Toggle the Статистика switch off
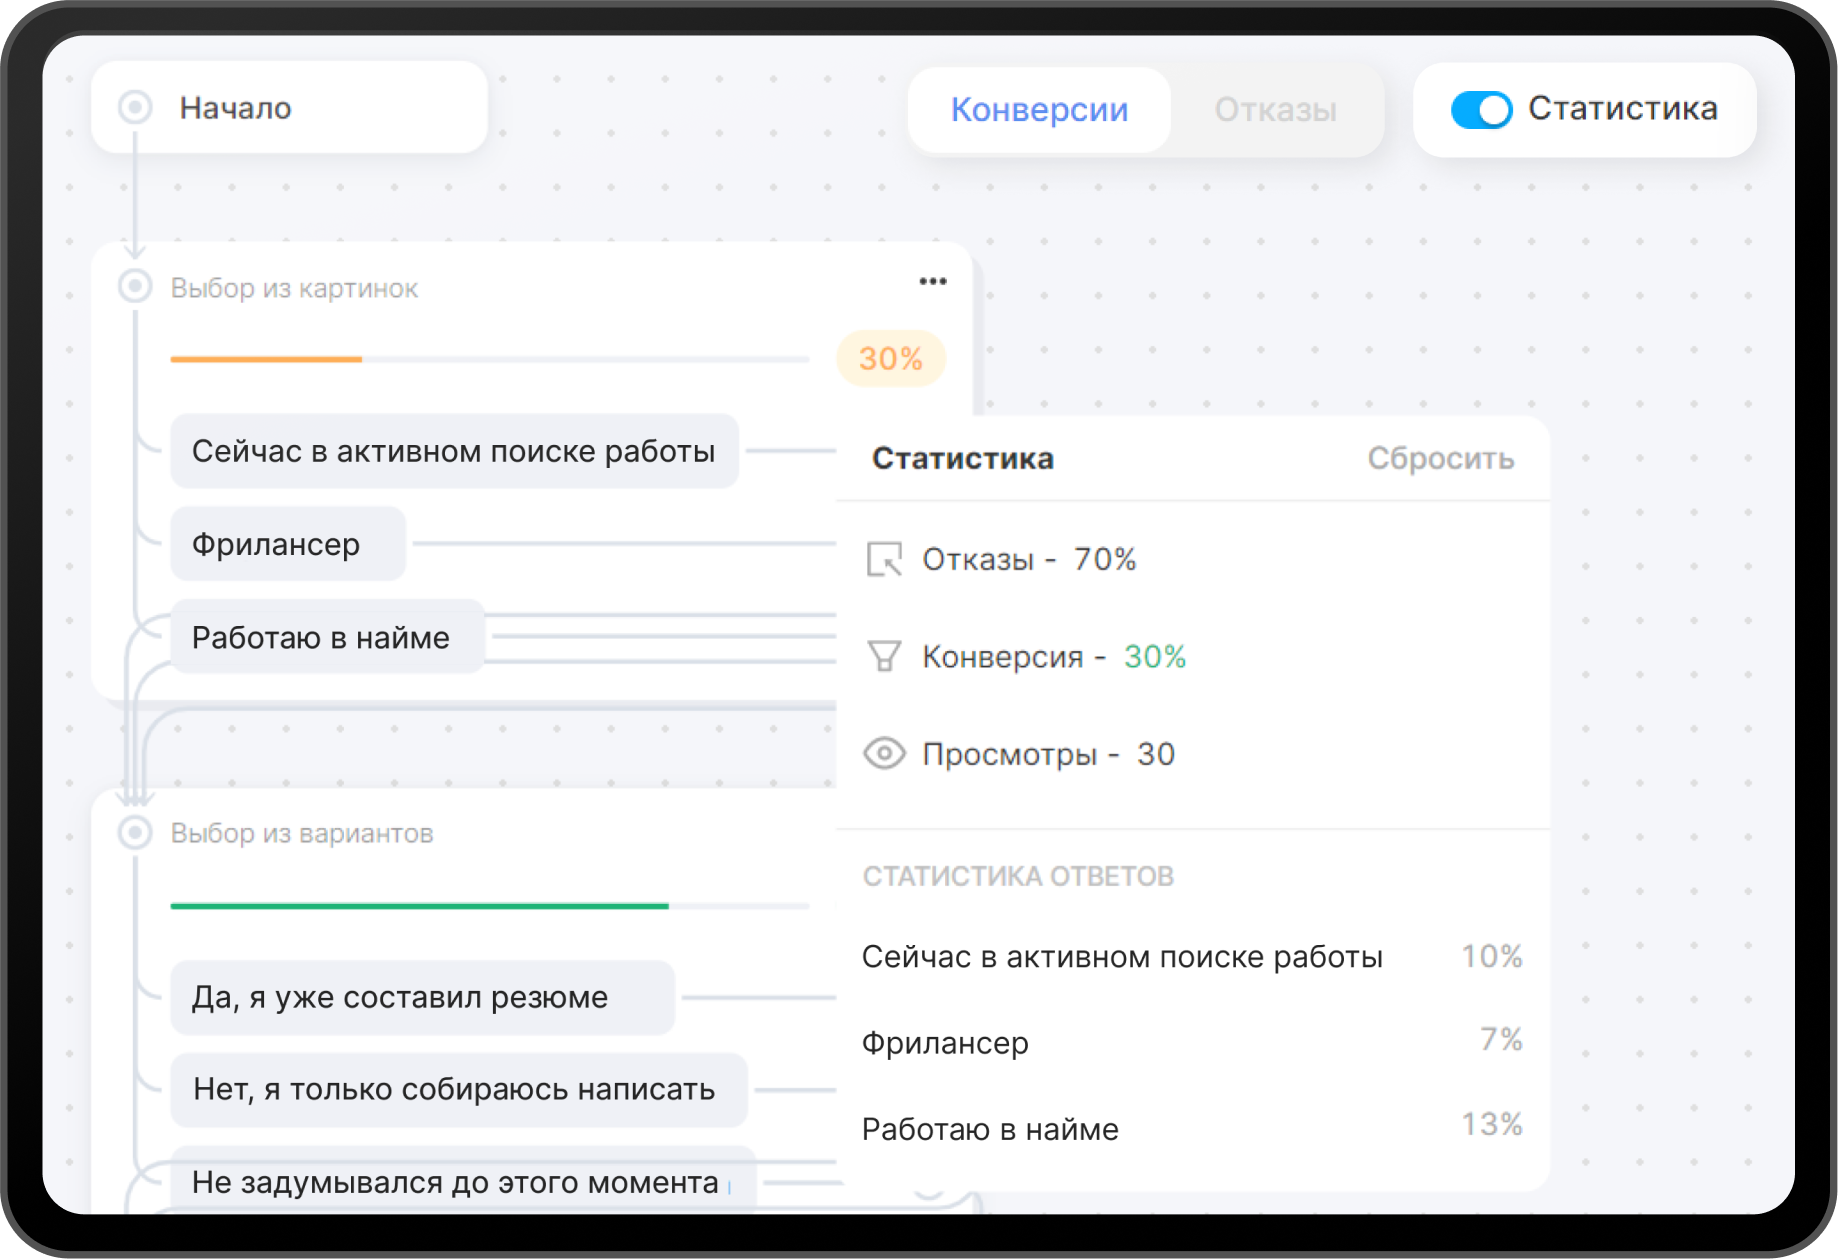The width and height of the screenshot is (1838, 1259). [1481, 109]
